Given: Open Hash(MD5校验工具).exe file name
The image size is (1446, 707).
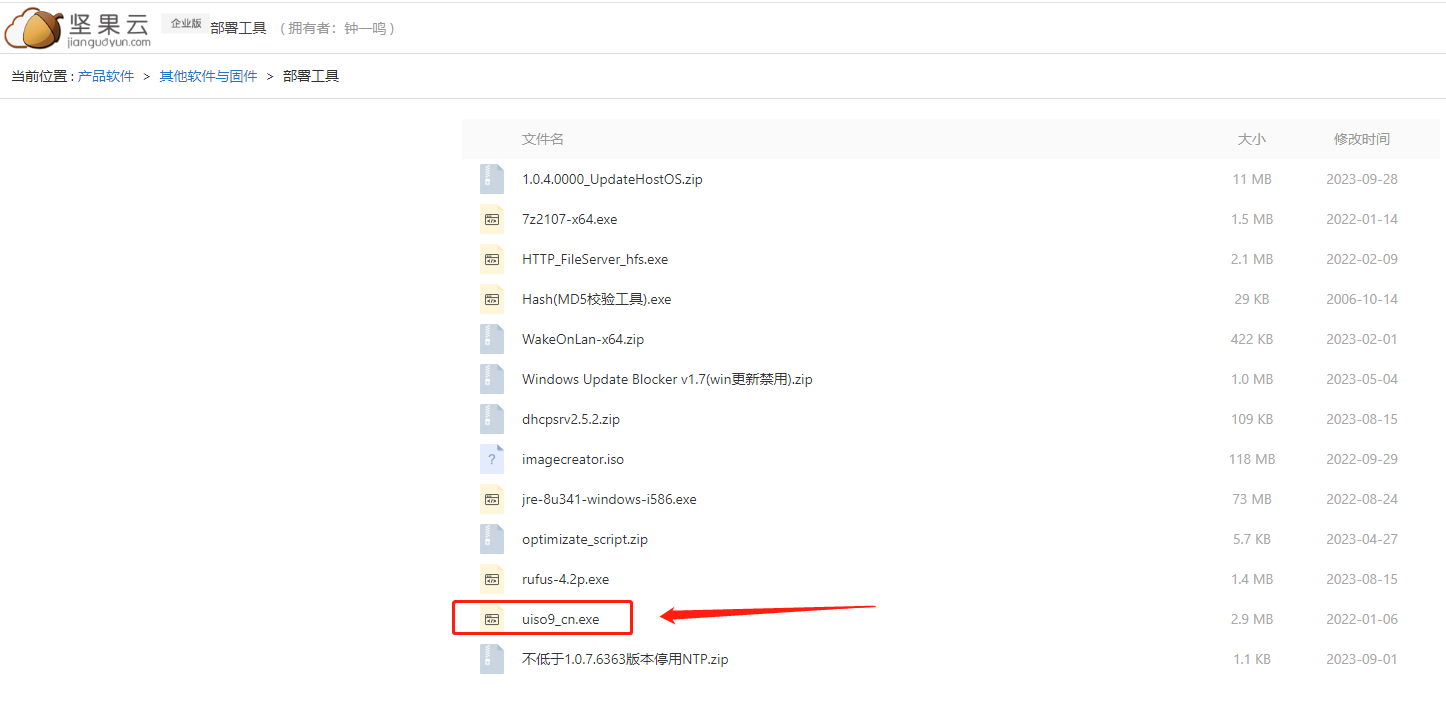Looking at the screenshot, I should (x=597, y=299).
